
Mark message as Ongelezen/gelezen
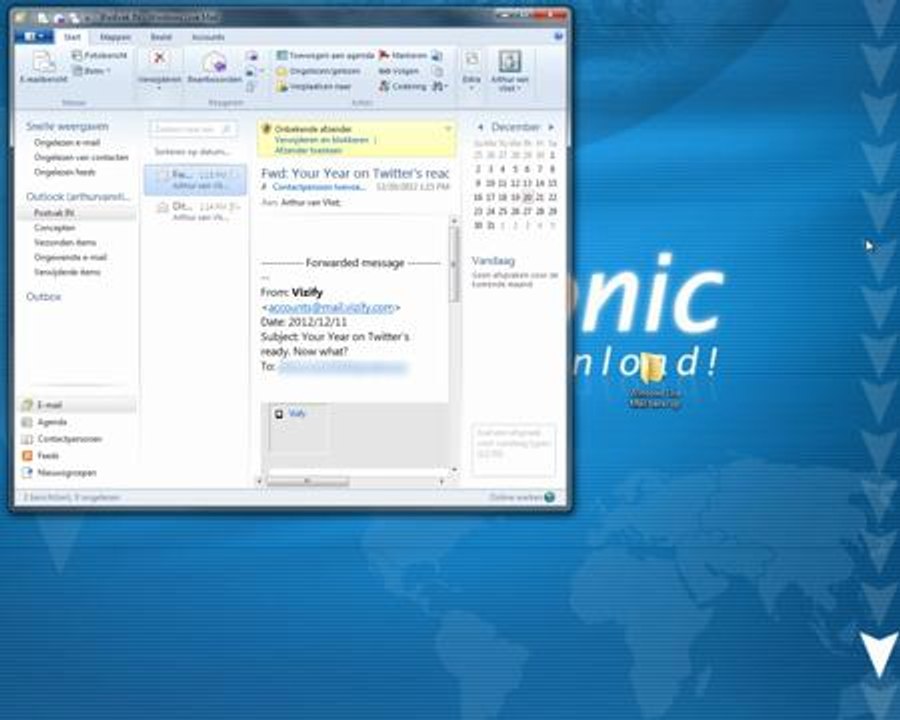pos(318,71)
